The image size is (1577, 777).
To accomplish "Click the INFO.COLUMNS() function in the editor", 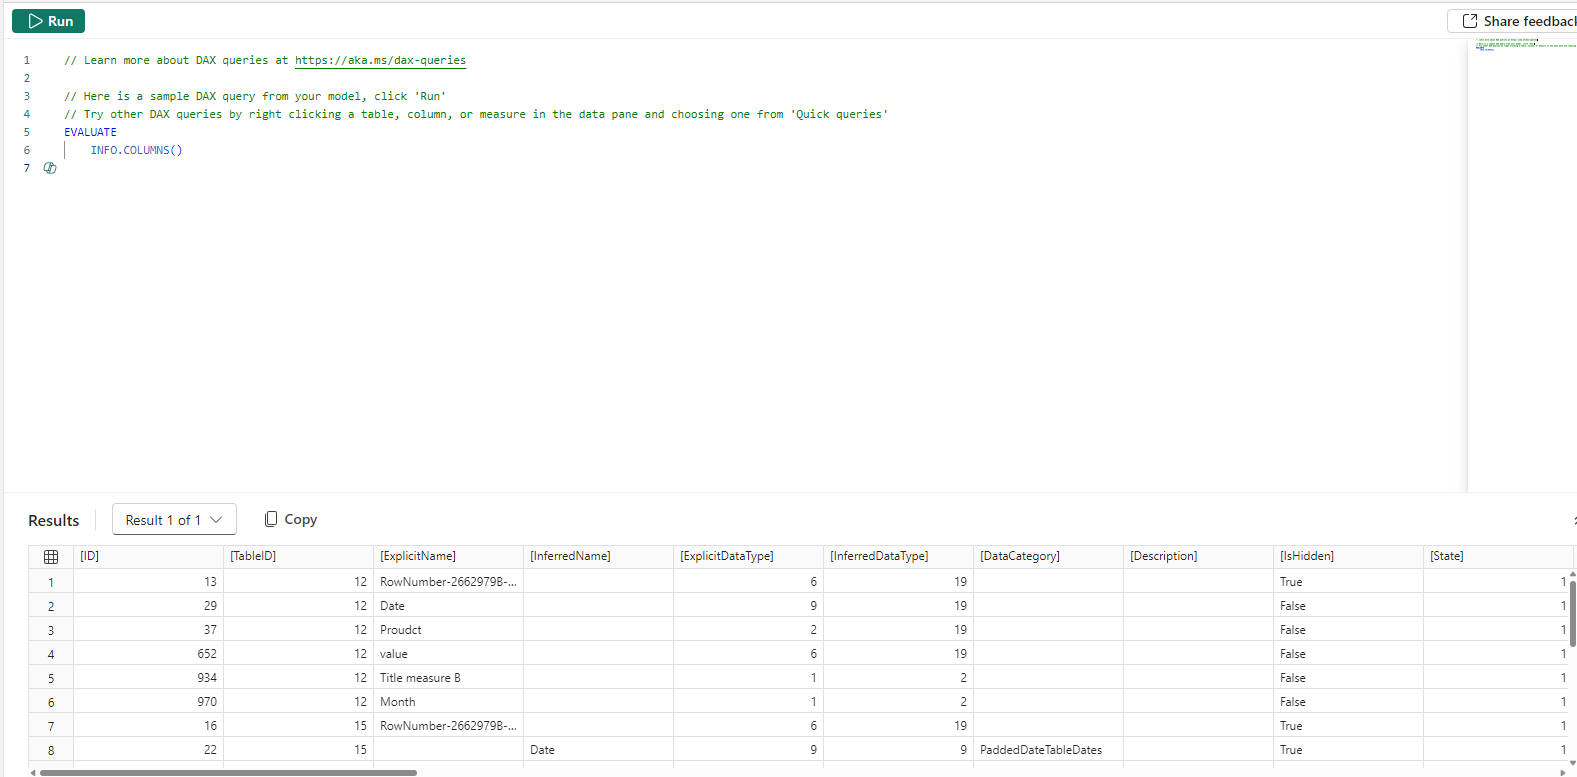I will point(136,150).
